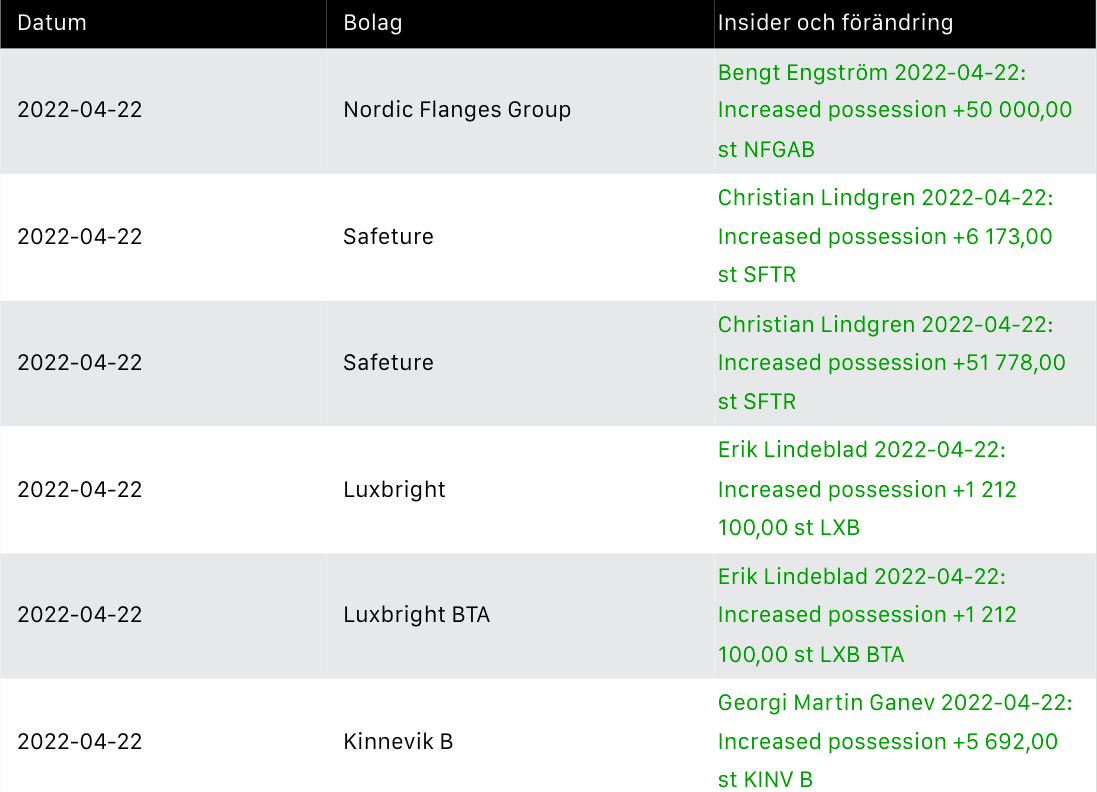The width and height of the screenshot is (1097, 792).
Task: Click the date next to Bolag Luxbright
Action: pyautogui.click(x=80, y=490)
